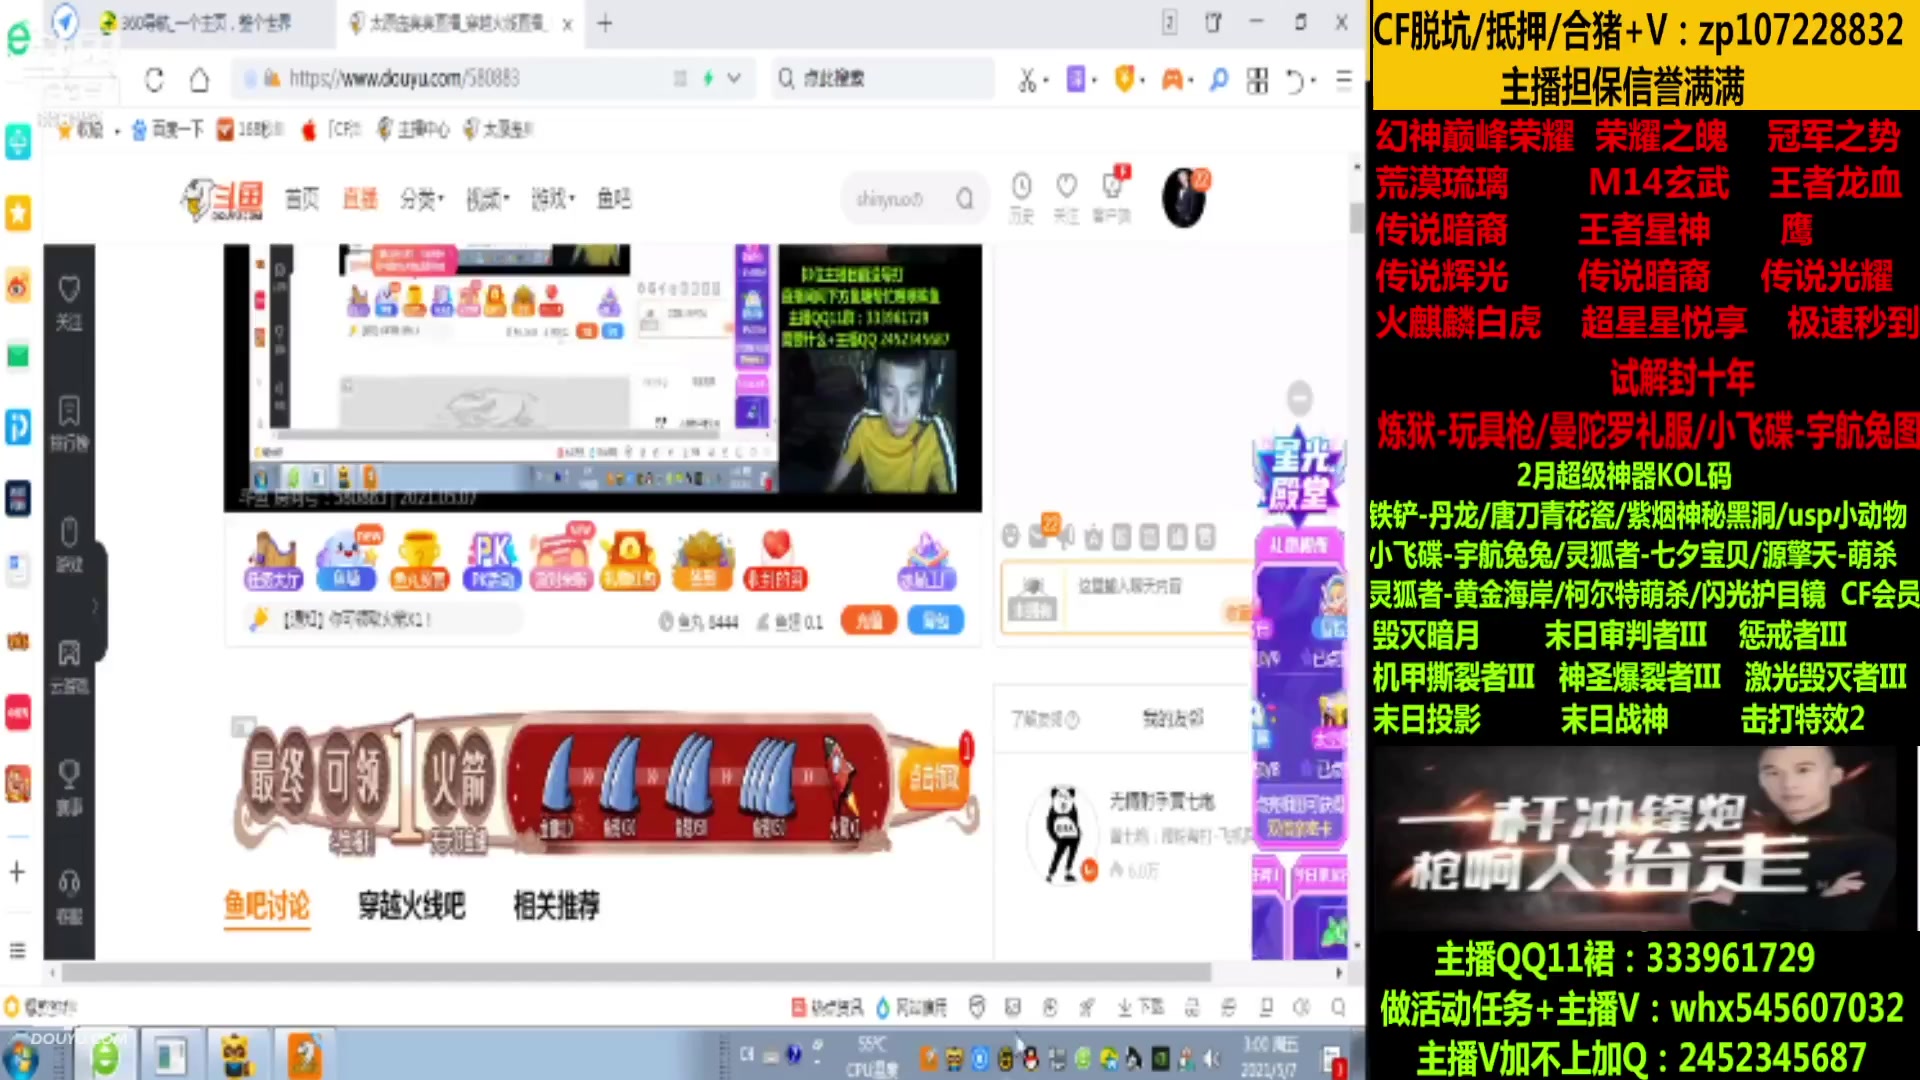Open the PK activity icon
The height and width of the screenshot is (1080, 1920).
point(493,561)
